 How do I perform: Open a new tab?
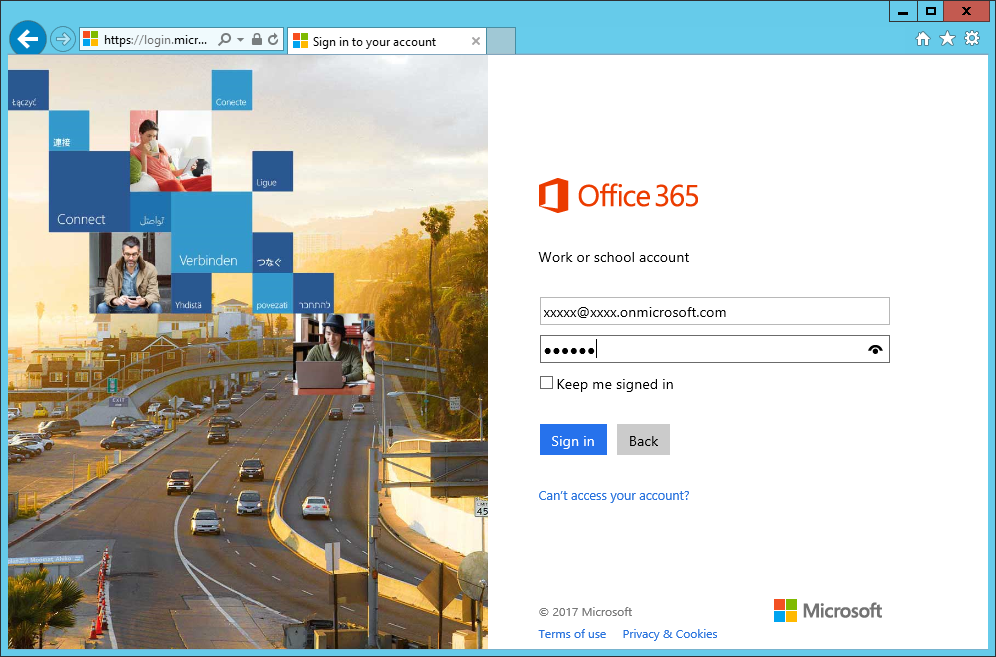[x=501, y=41]
